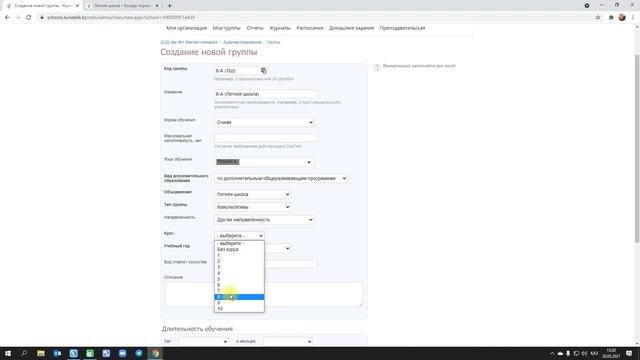Viewport: 640px width, 360px height.
Task: Open Windows taskbar search
Action: coord(24,353)
